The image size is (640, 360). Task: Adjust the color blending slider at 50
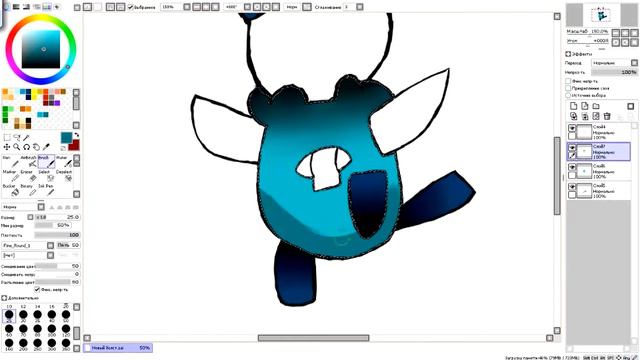(57, 266)
